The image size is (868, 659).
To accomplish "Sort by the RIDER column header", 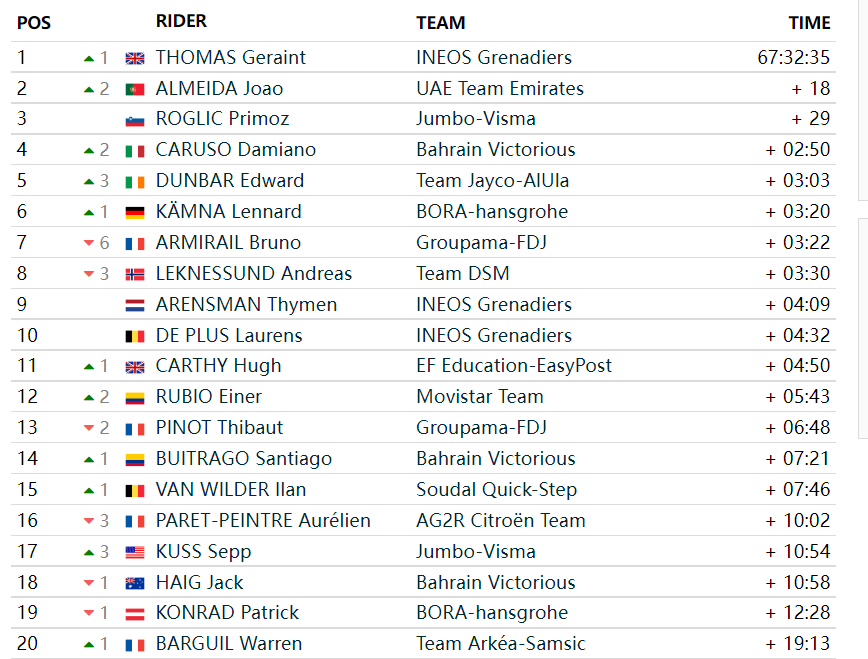I will 181,21.
